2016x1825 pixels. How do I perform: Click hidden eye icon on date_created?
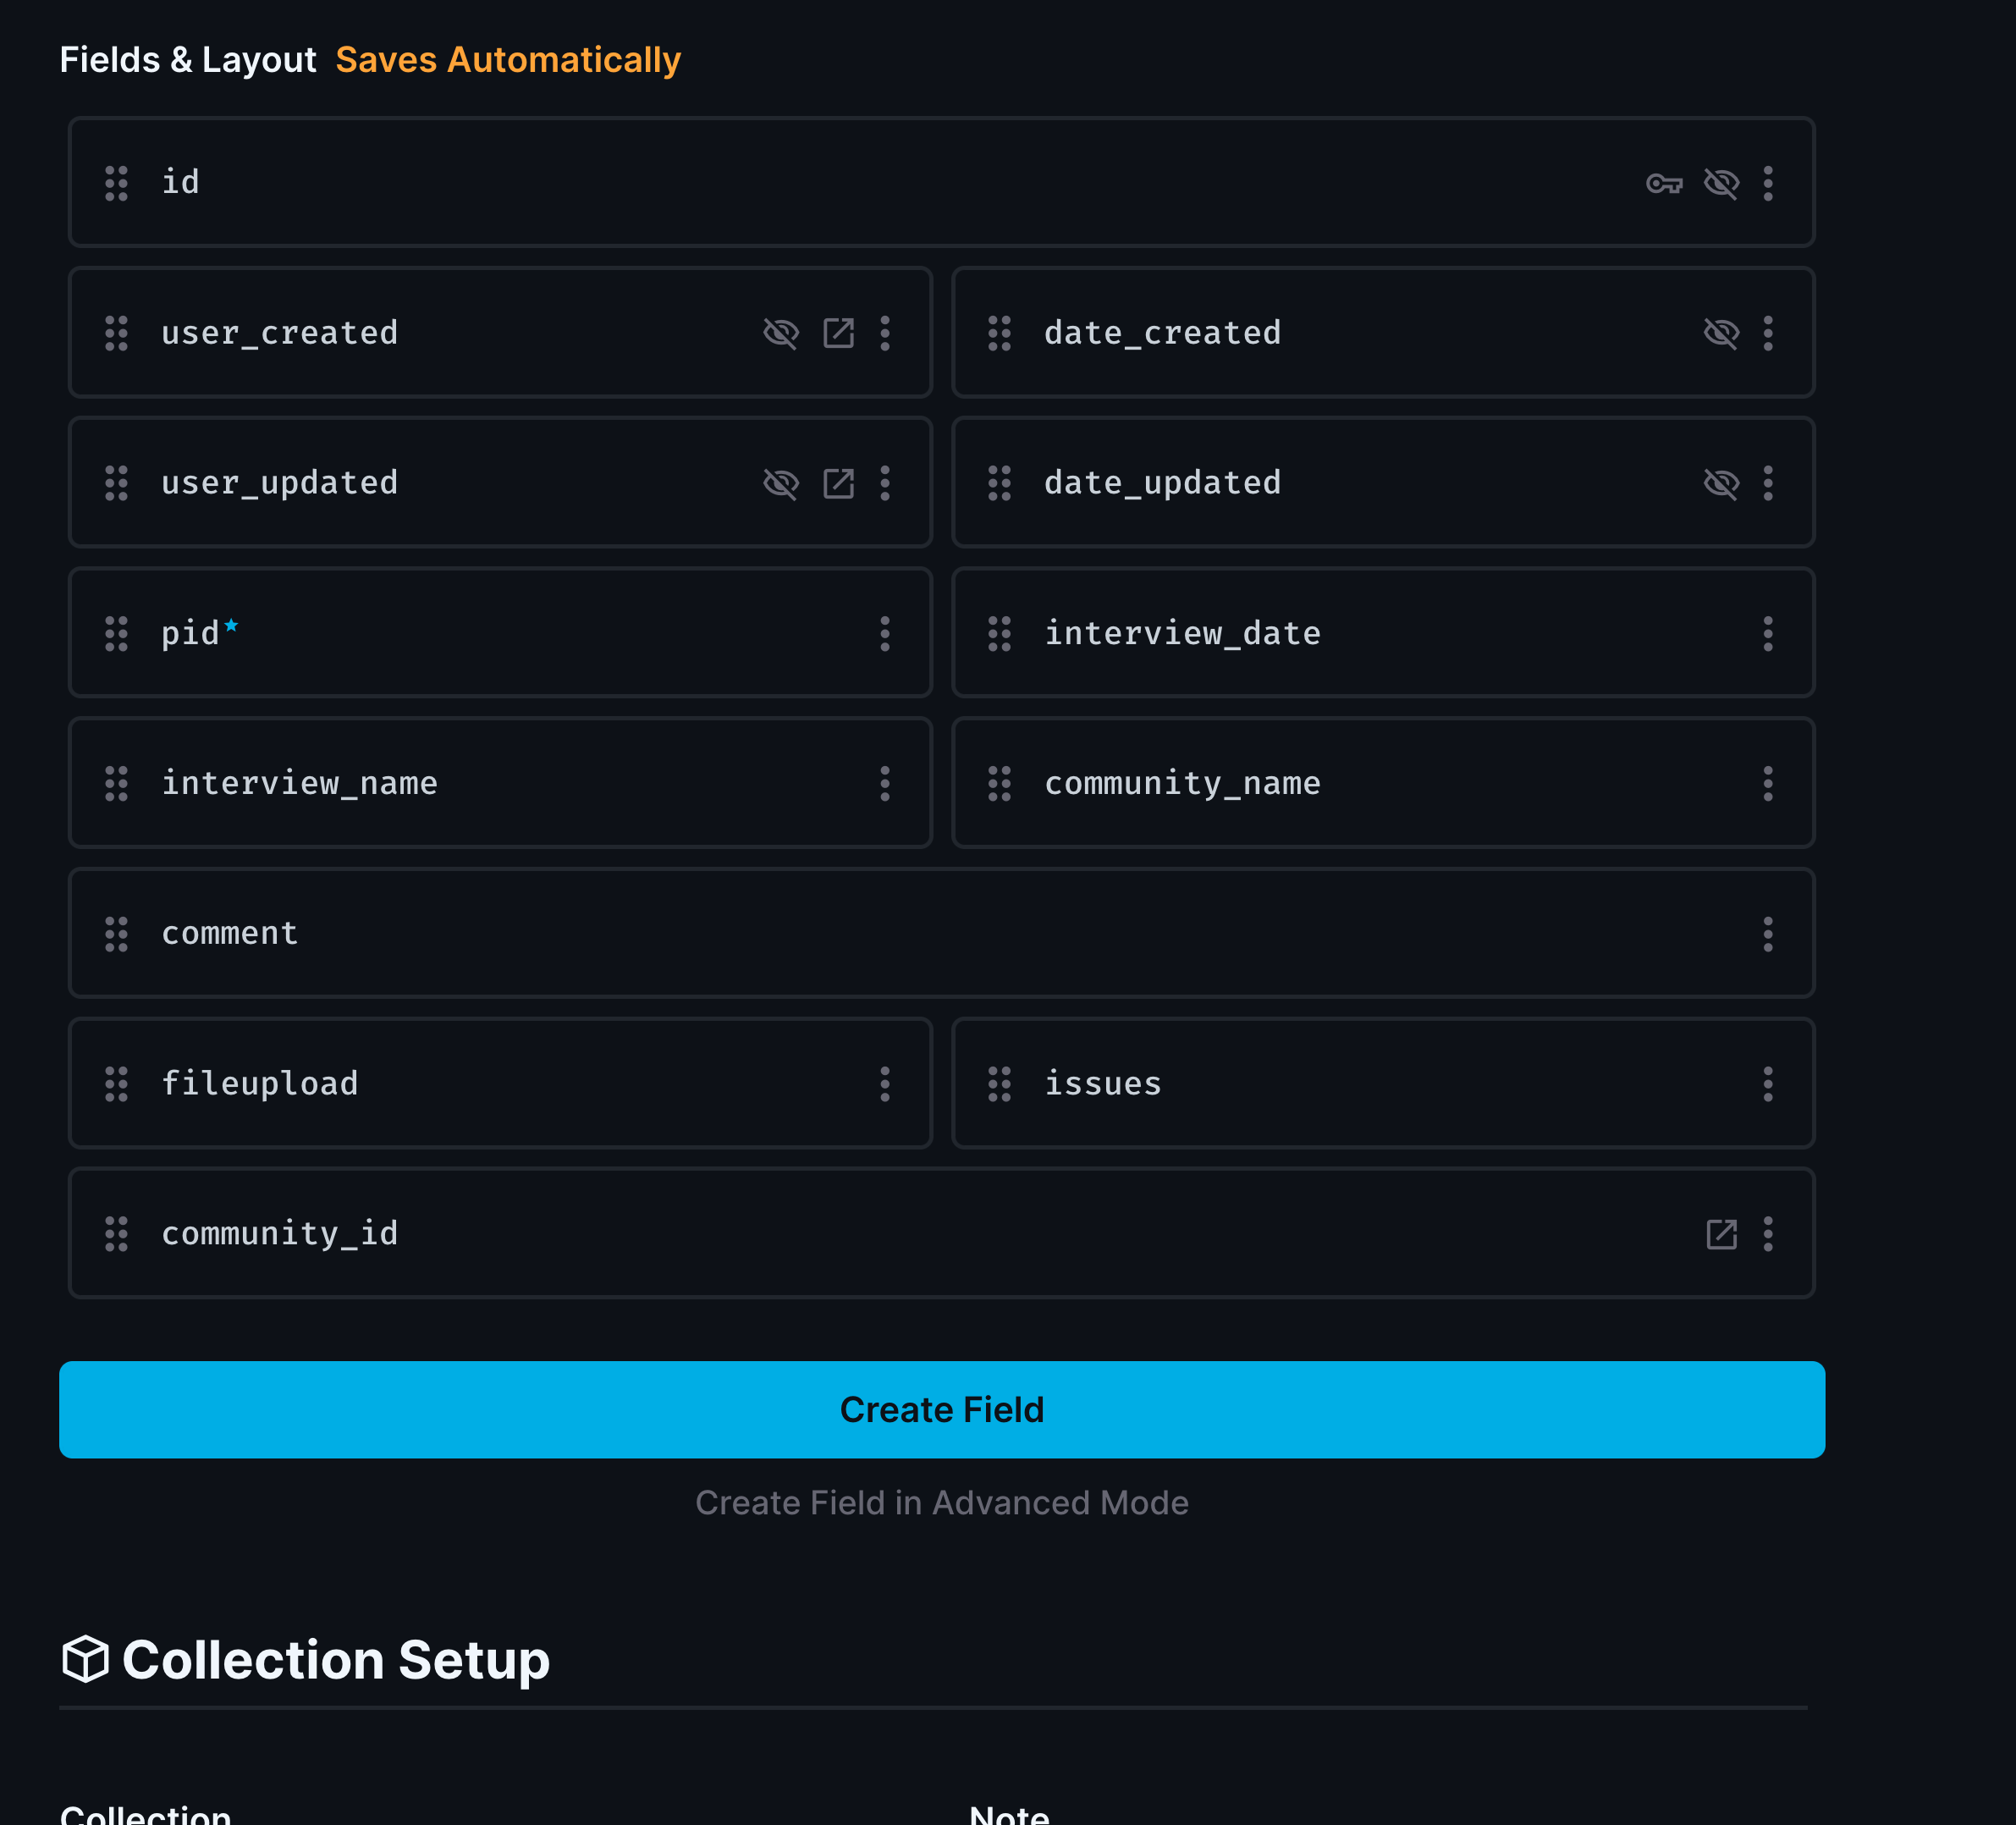(x=1721, y=333)
